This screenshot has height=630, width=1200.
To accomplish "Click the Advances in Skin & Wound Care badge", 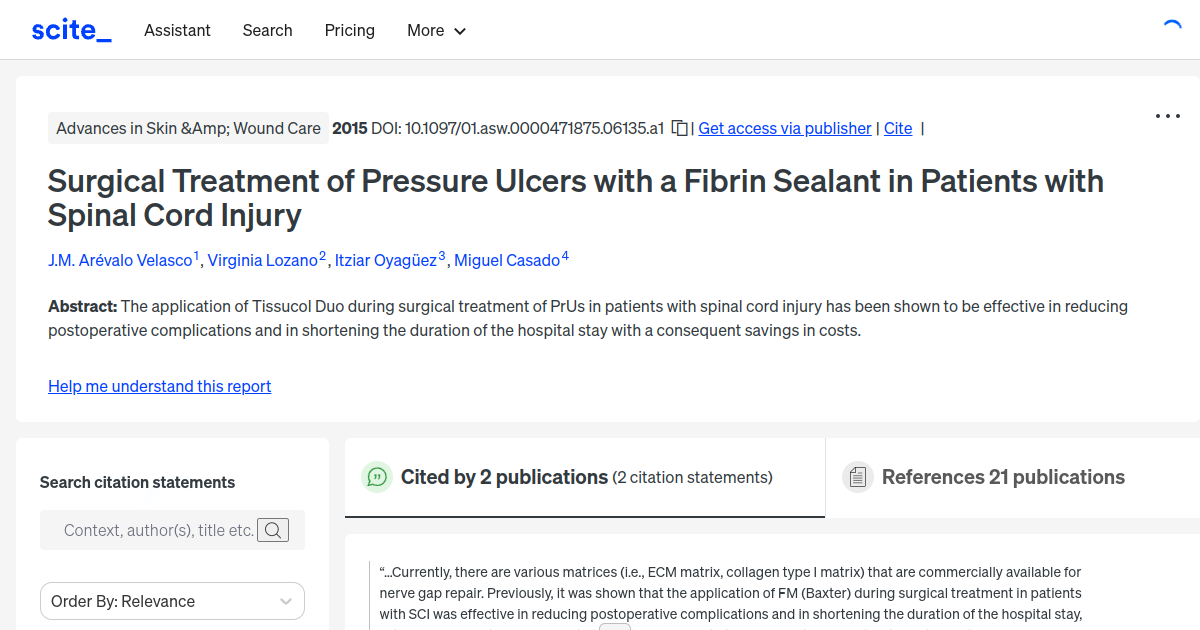I will coord(188,128).
